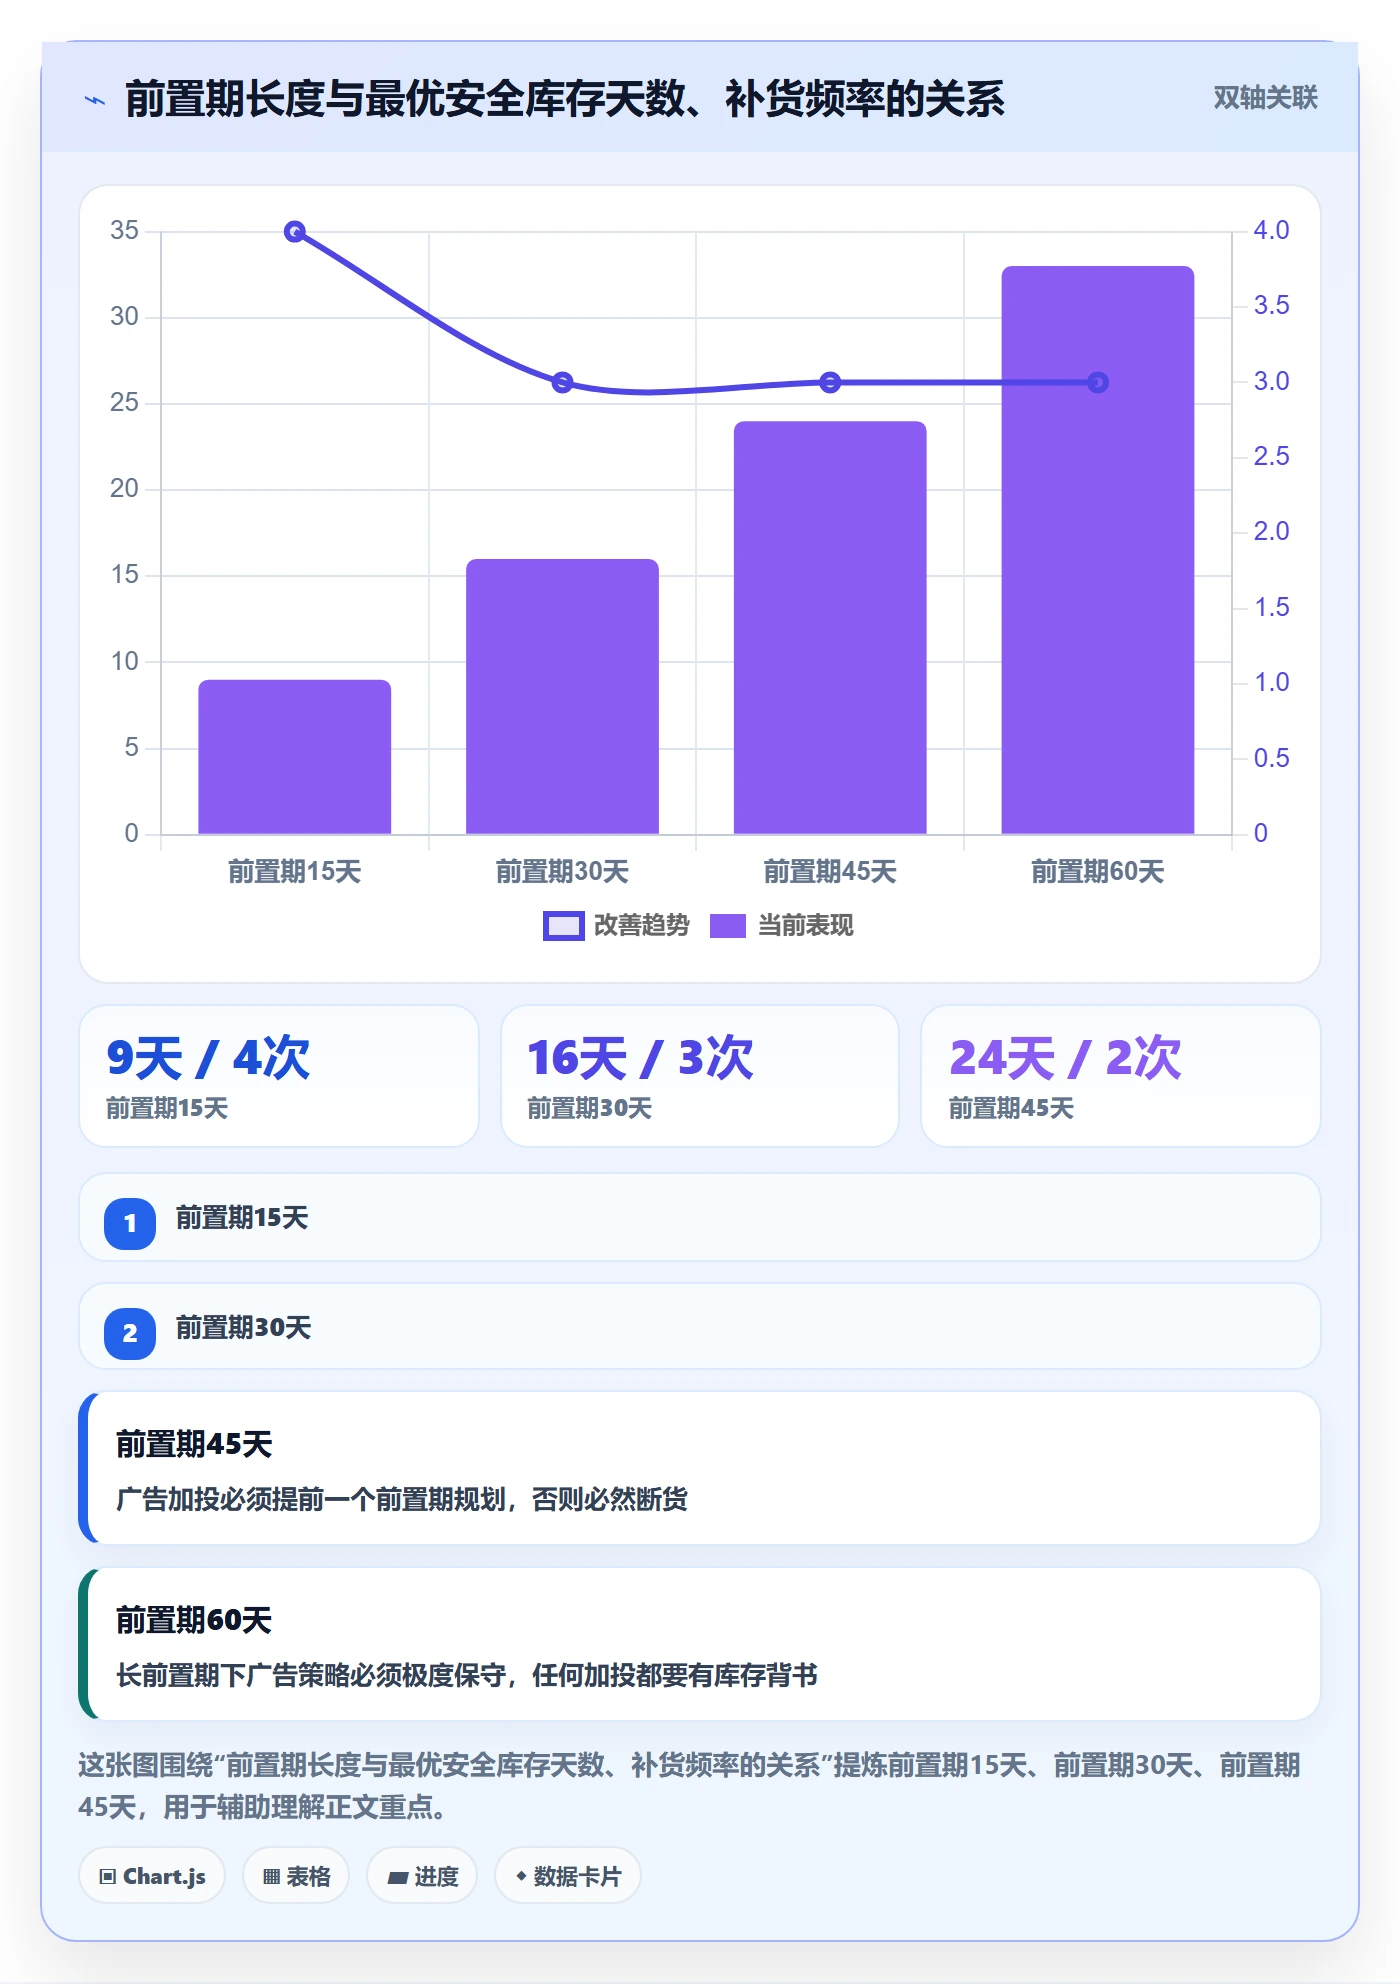Click the line point above 前置期15天
Viewport: 1400px width, 1984px height.
(294, 232)
